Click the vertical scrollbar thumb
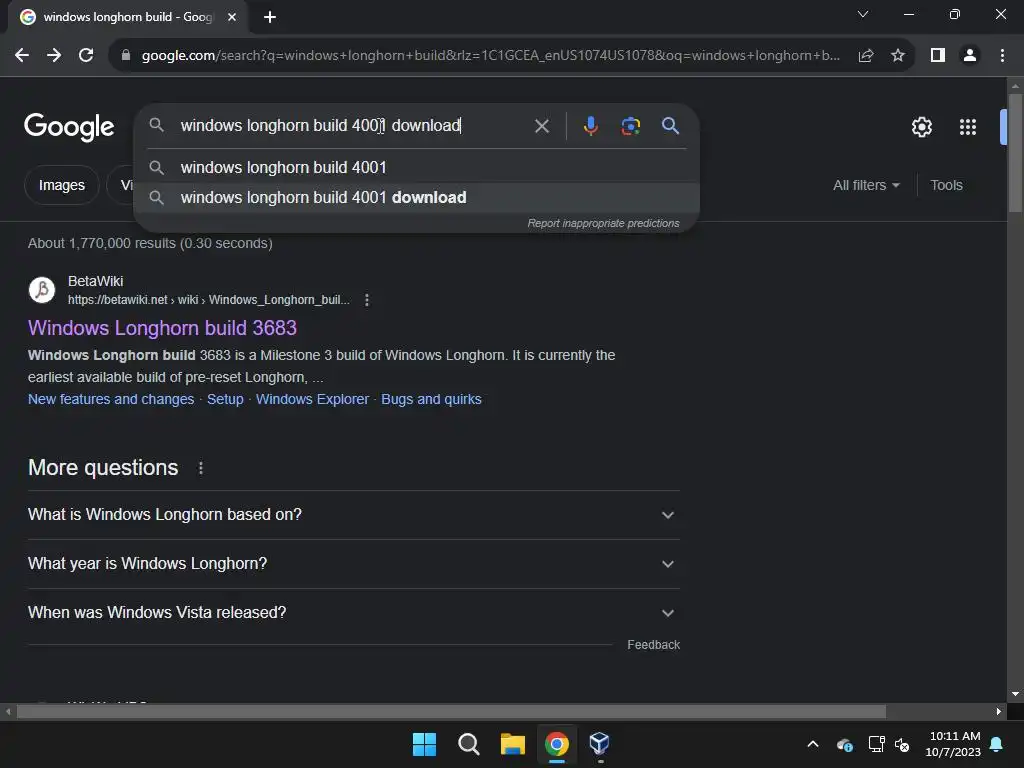 pos(1015,153)
